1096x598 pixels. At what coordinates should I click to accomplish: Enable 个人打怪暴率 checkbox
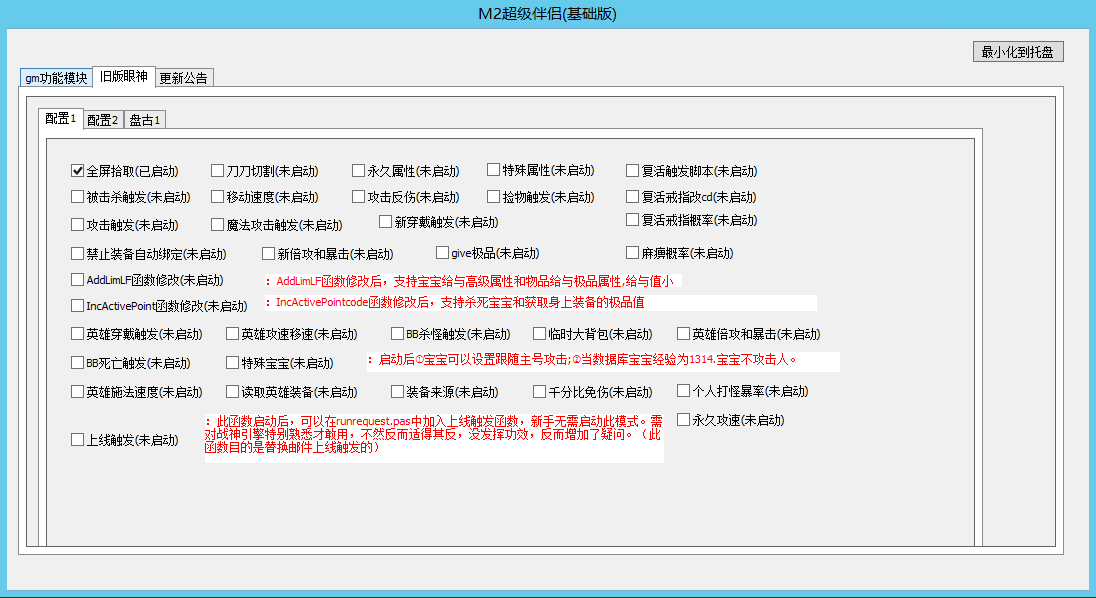(684, 391)
